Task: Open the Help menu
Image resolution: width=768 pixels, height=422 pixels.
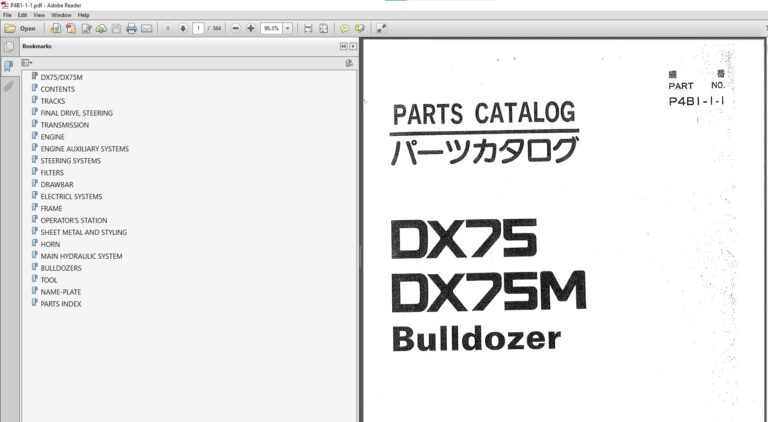Action: click(83, 15)
